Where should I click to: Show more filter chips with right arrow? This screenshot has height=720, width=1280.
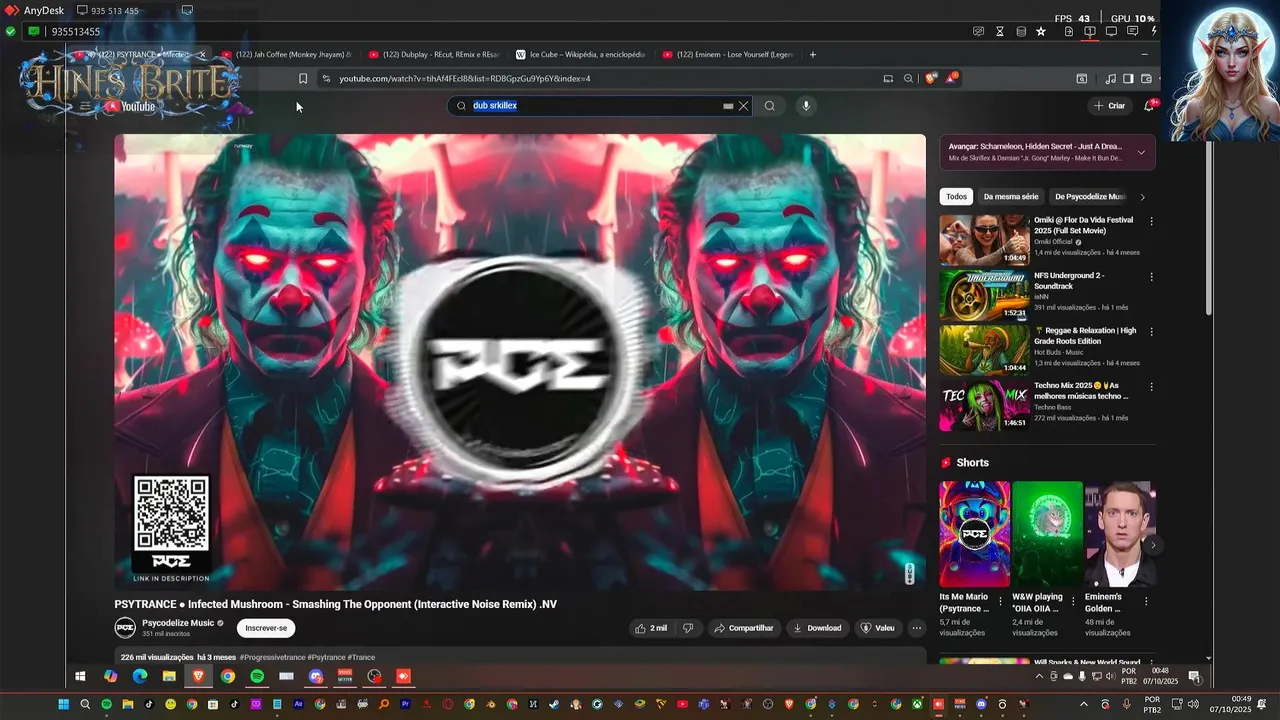1143,197
